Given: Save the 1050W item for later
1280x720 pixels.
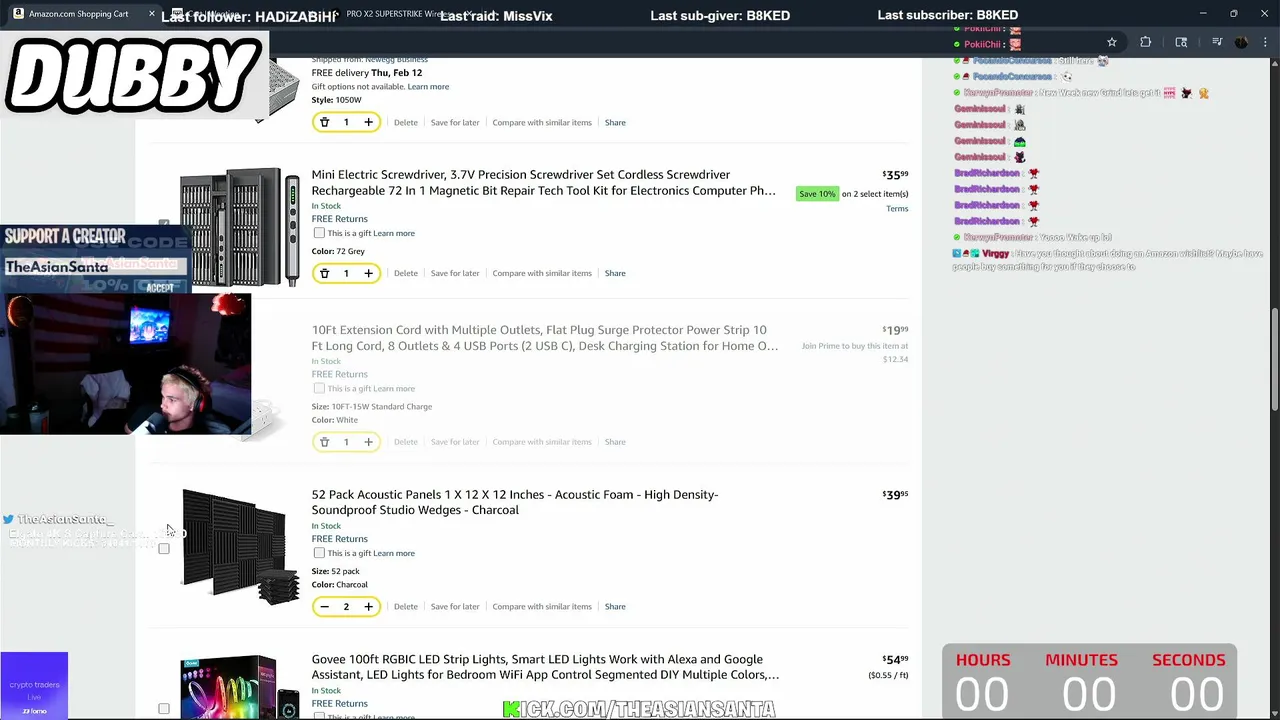Looking at the screenshot, I should [x=455, y=122].
